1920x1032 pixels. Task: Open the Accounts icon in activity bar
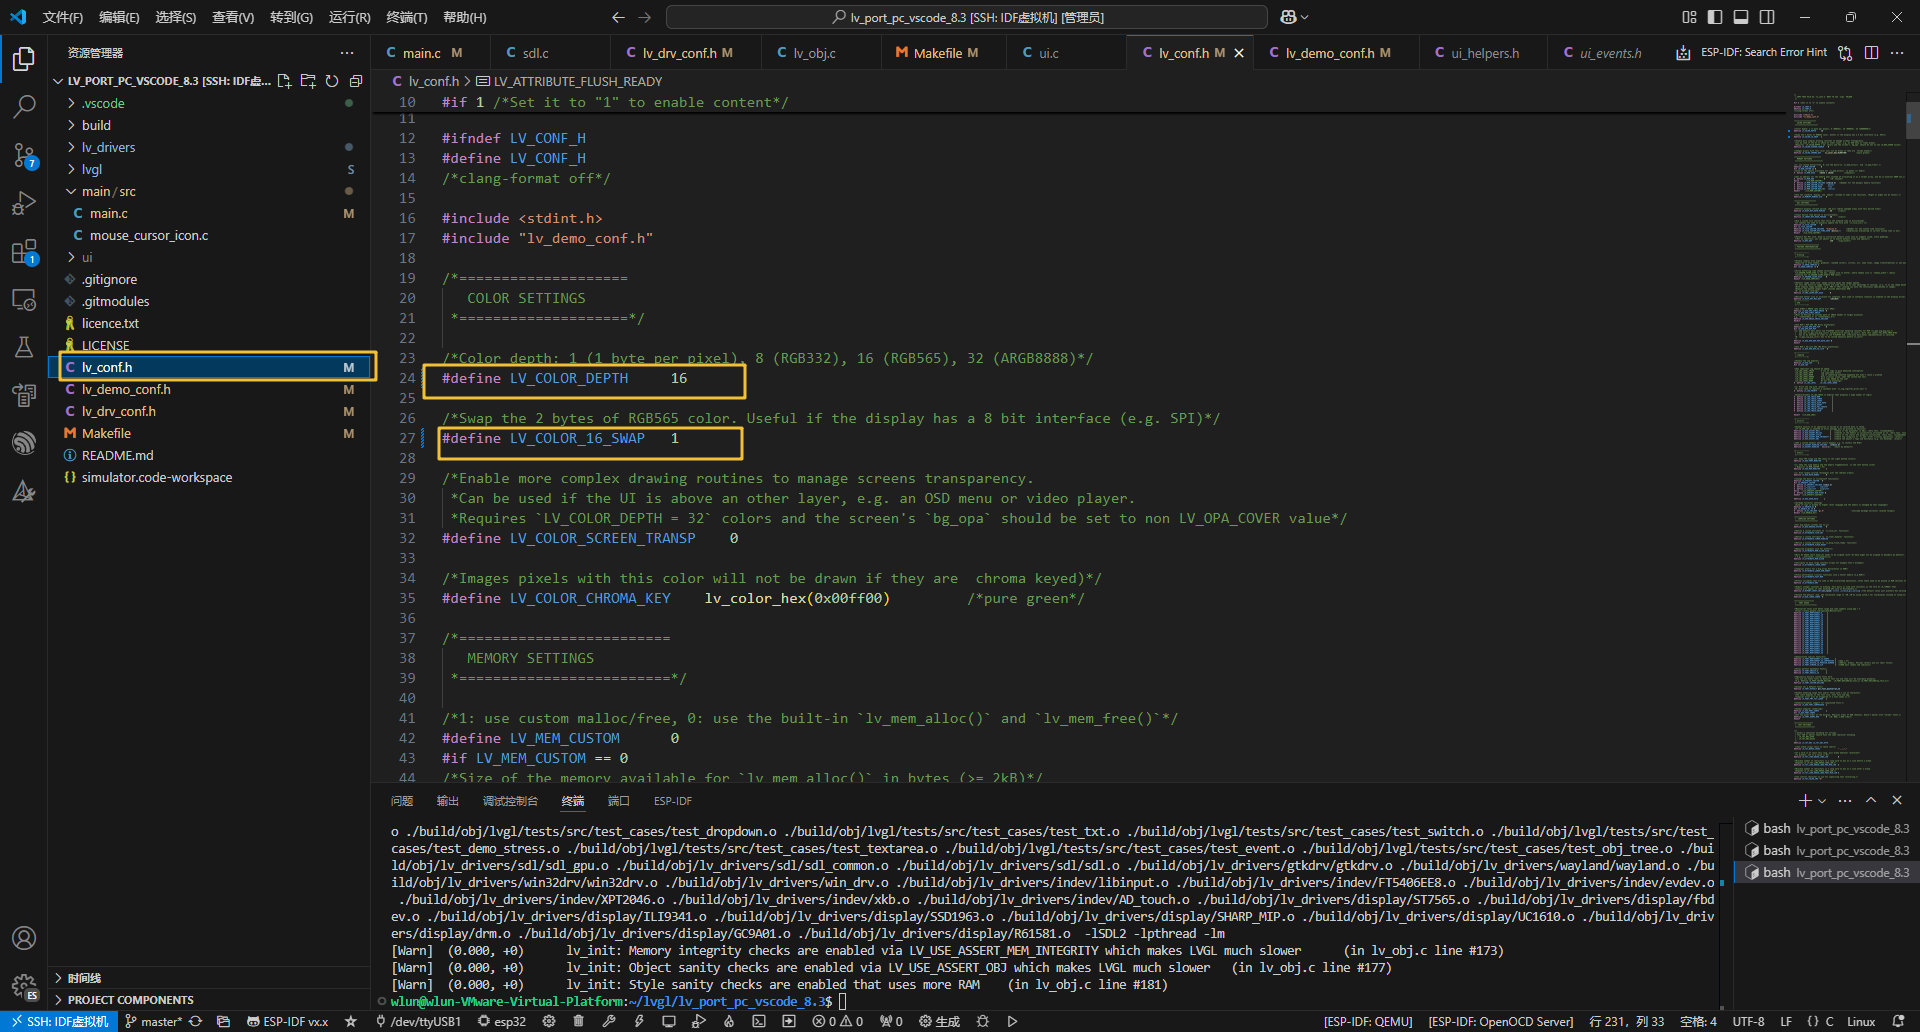[24, 938]
